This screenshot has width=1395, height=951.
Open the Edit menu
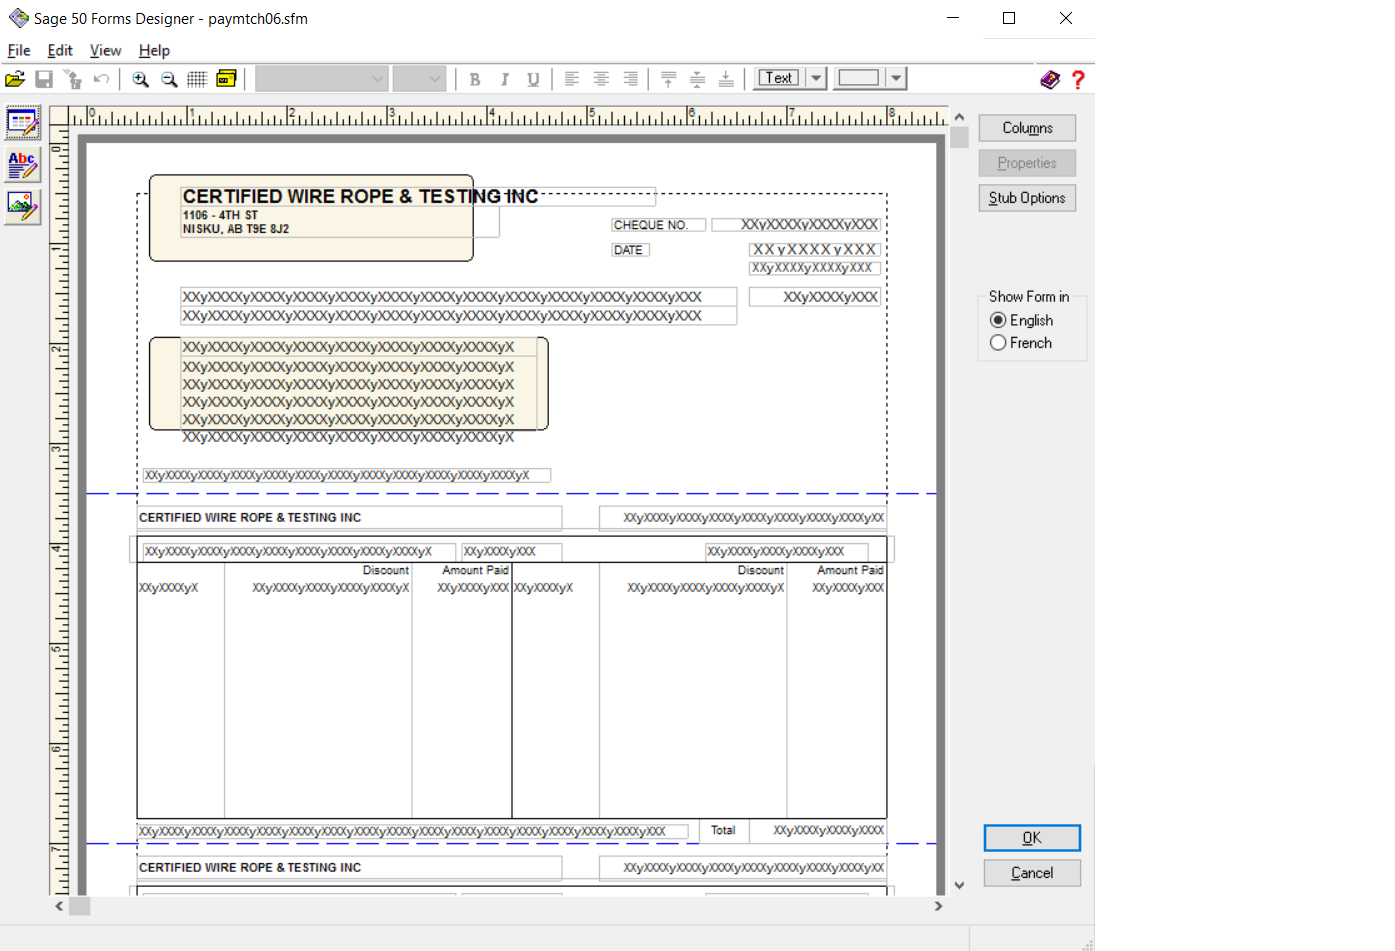pos(60,50)
